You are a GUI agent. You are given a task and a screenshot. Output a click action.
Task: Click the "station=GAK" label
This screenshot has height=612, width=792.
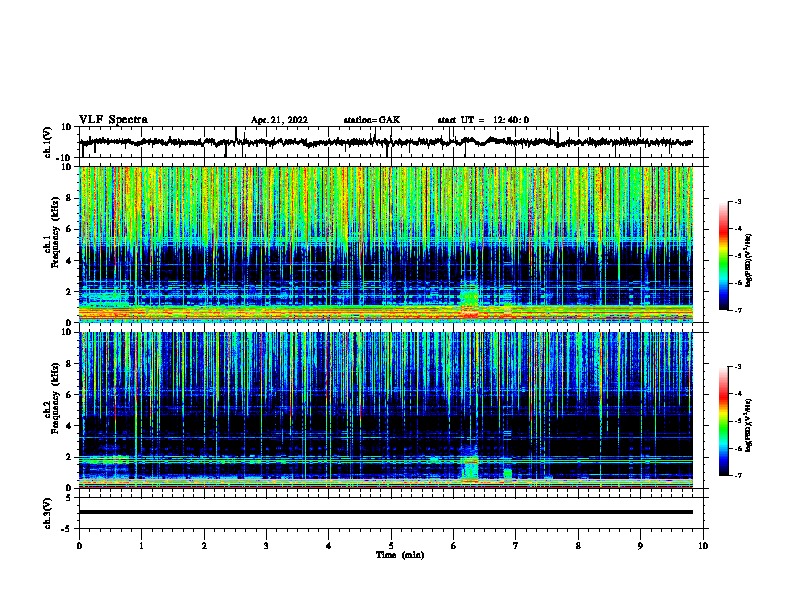click(372, 120)
